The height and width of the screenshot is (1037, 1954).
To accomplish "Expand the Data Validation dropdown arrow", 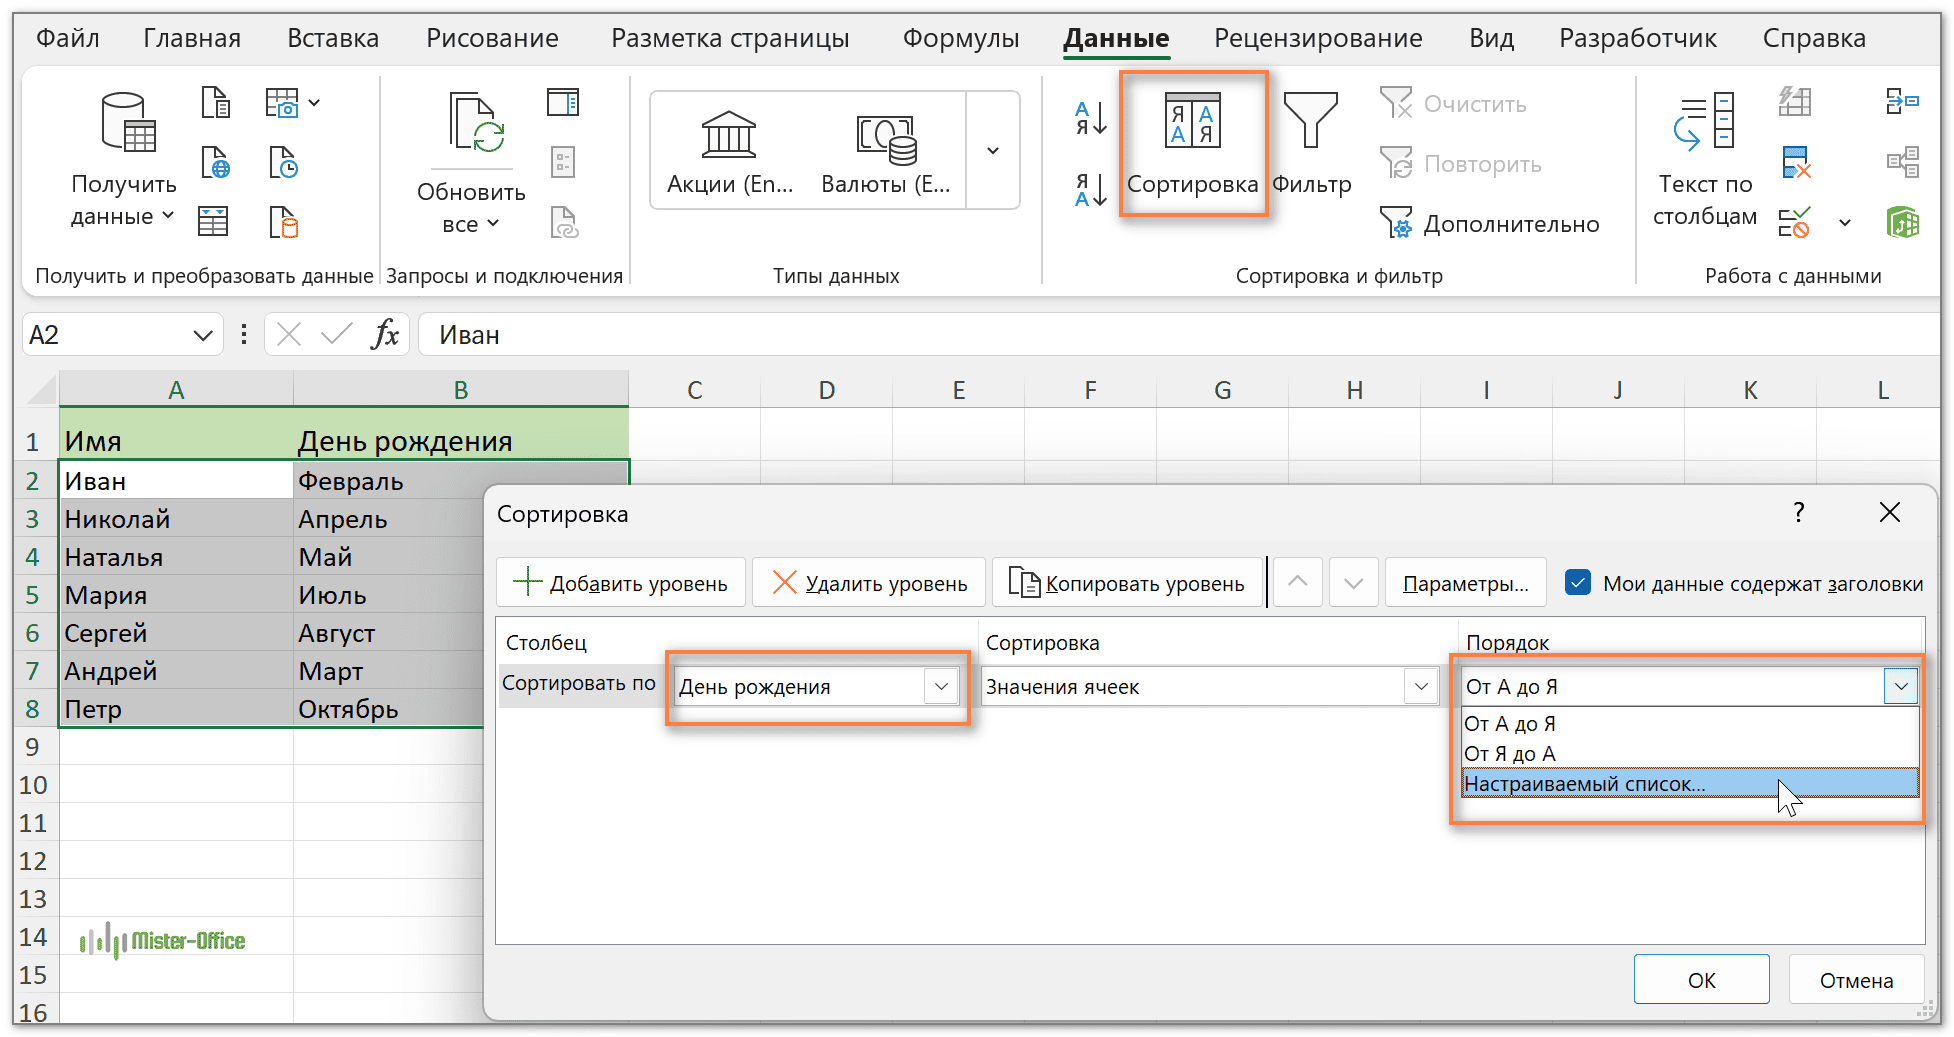I will 1845,223.
